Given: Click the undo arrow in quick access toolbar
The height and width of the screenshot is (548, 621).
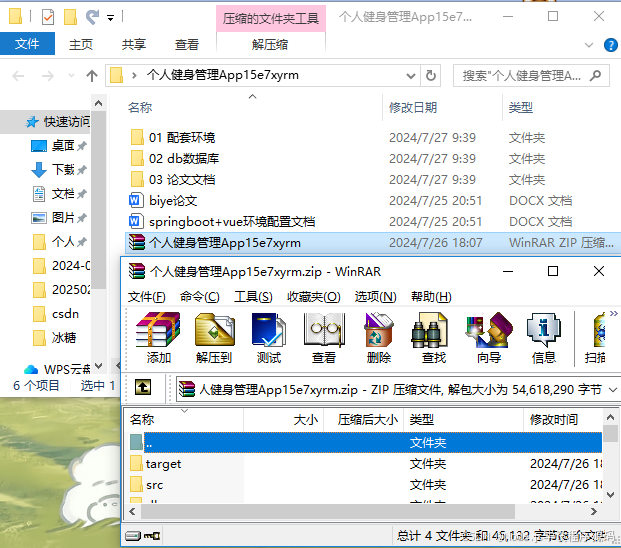Looking at the screenshot, I should (92, 17).
